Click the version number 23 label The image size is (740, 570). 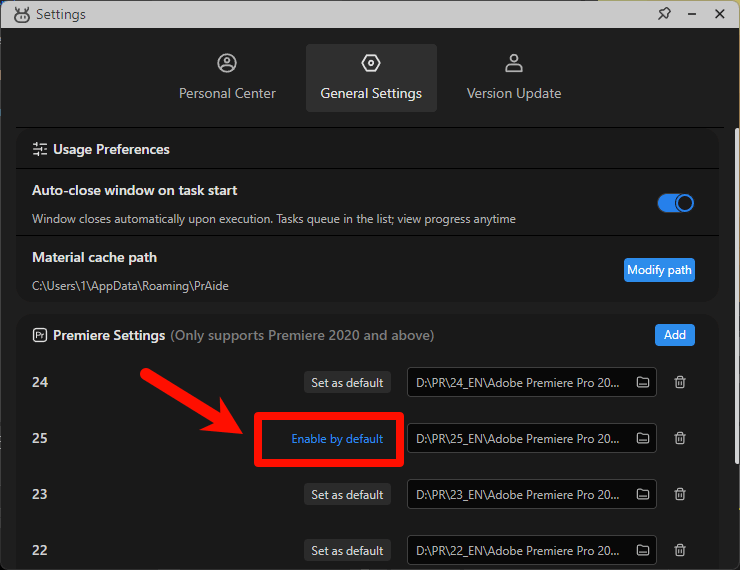[x=40, y=494]
